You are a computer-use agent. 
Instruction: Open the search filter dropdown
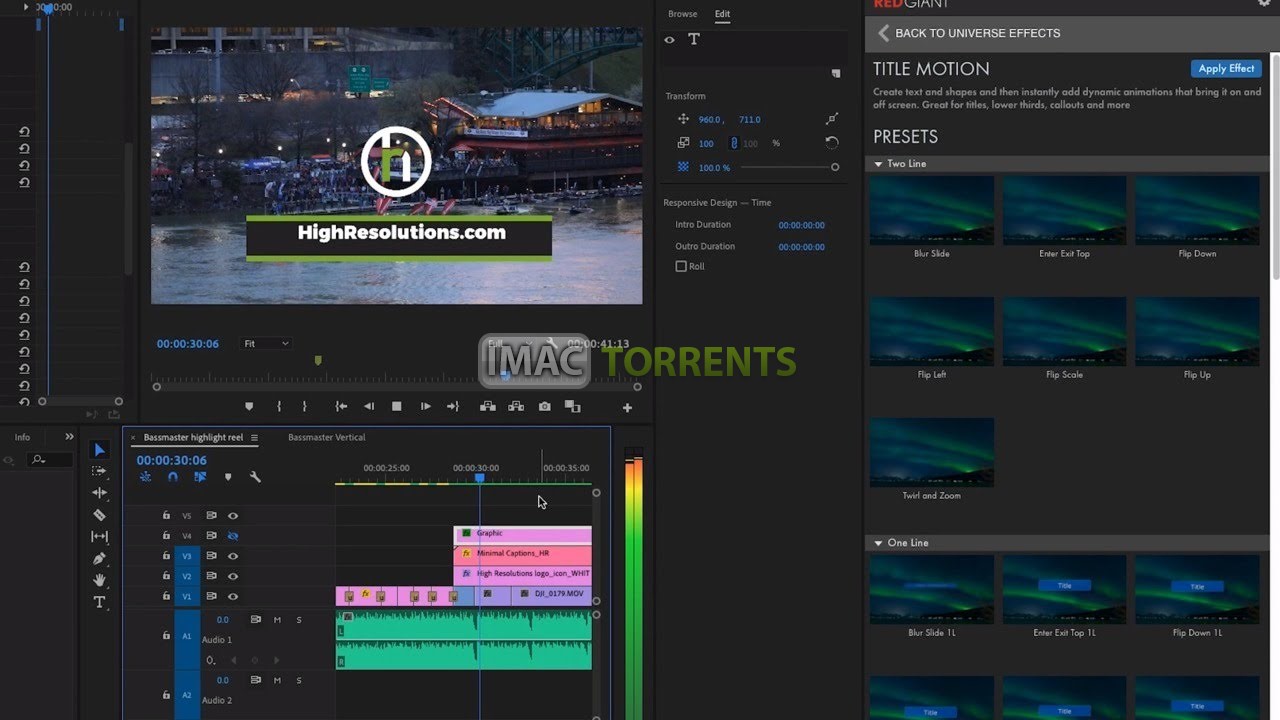tap(38, 460)
